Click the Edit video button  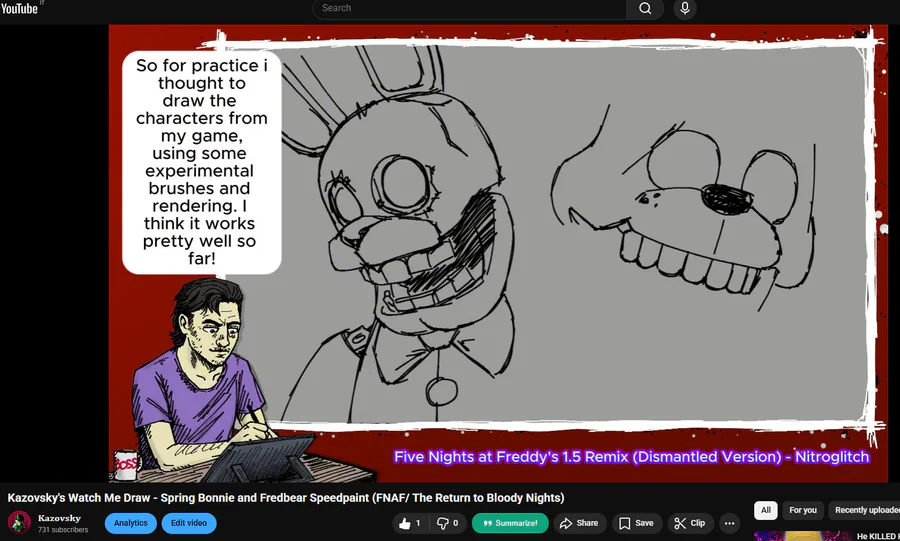tap(189, 523)
